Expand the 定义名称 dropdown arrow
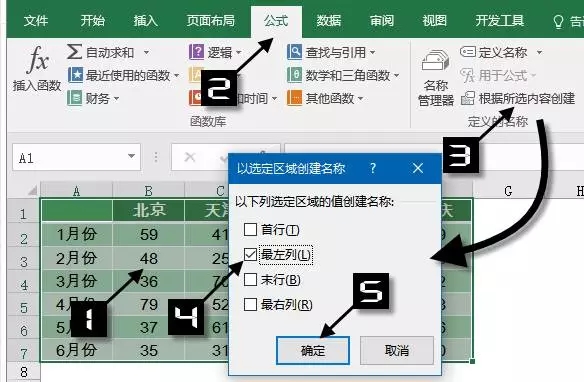This screenshot has width=584, height=382. 539,52
